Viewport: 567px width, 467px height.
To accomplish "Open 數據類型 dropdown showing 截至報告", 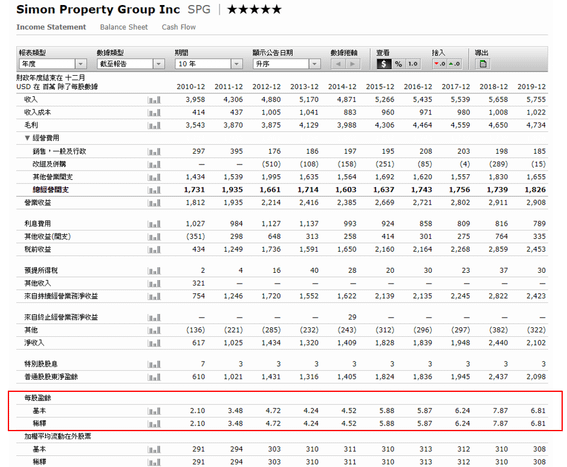I will pos(131,64).
